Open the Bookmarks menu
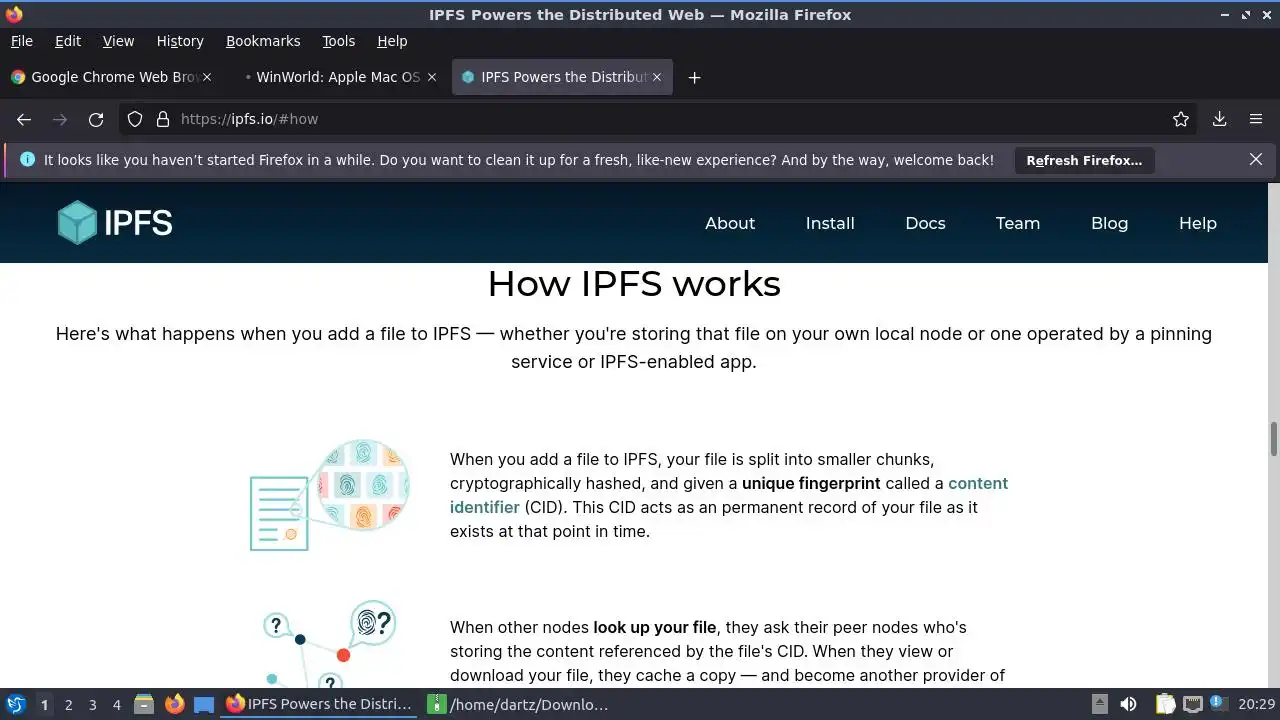Image resolution: width=1280 pixels, height=720 pixels. (263, 41)
